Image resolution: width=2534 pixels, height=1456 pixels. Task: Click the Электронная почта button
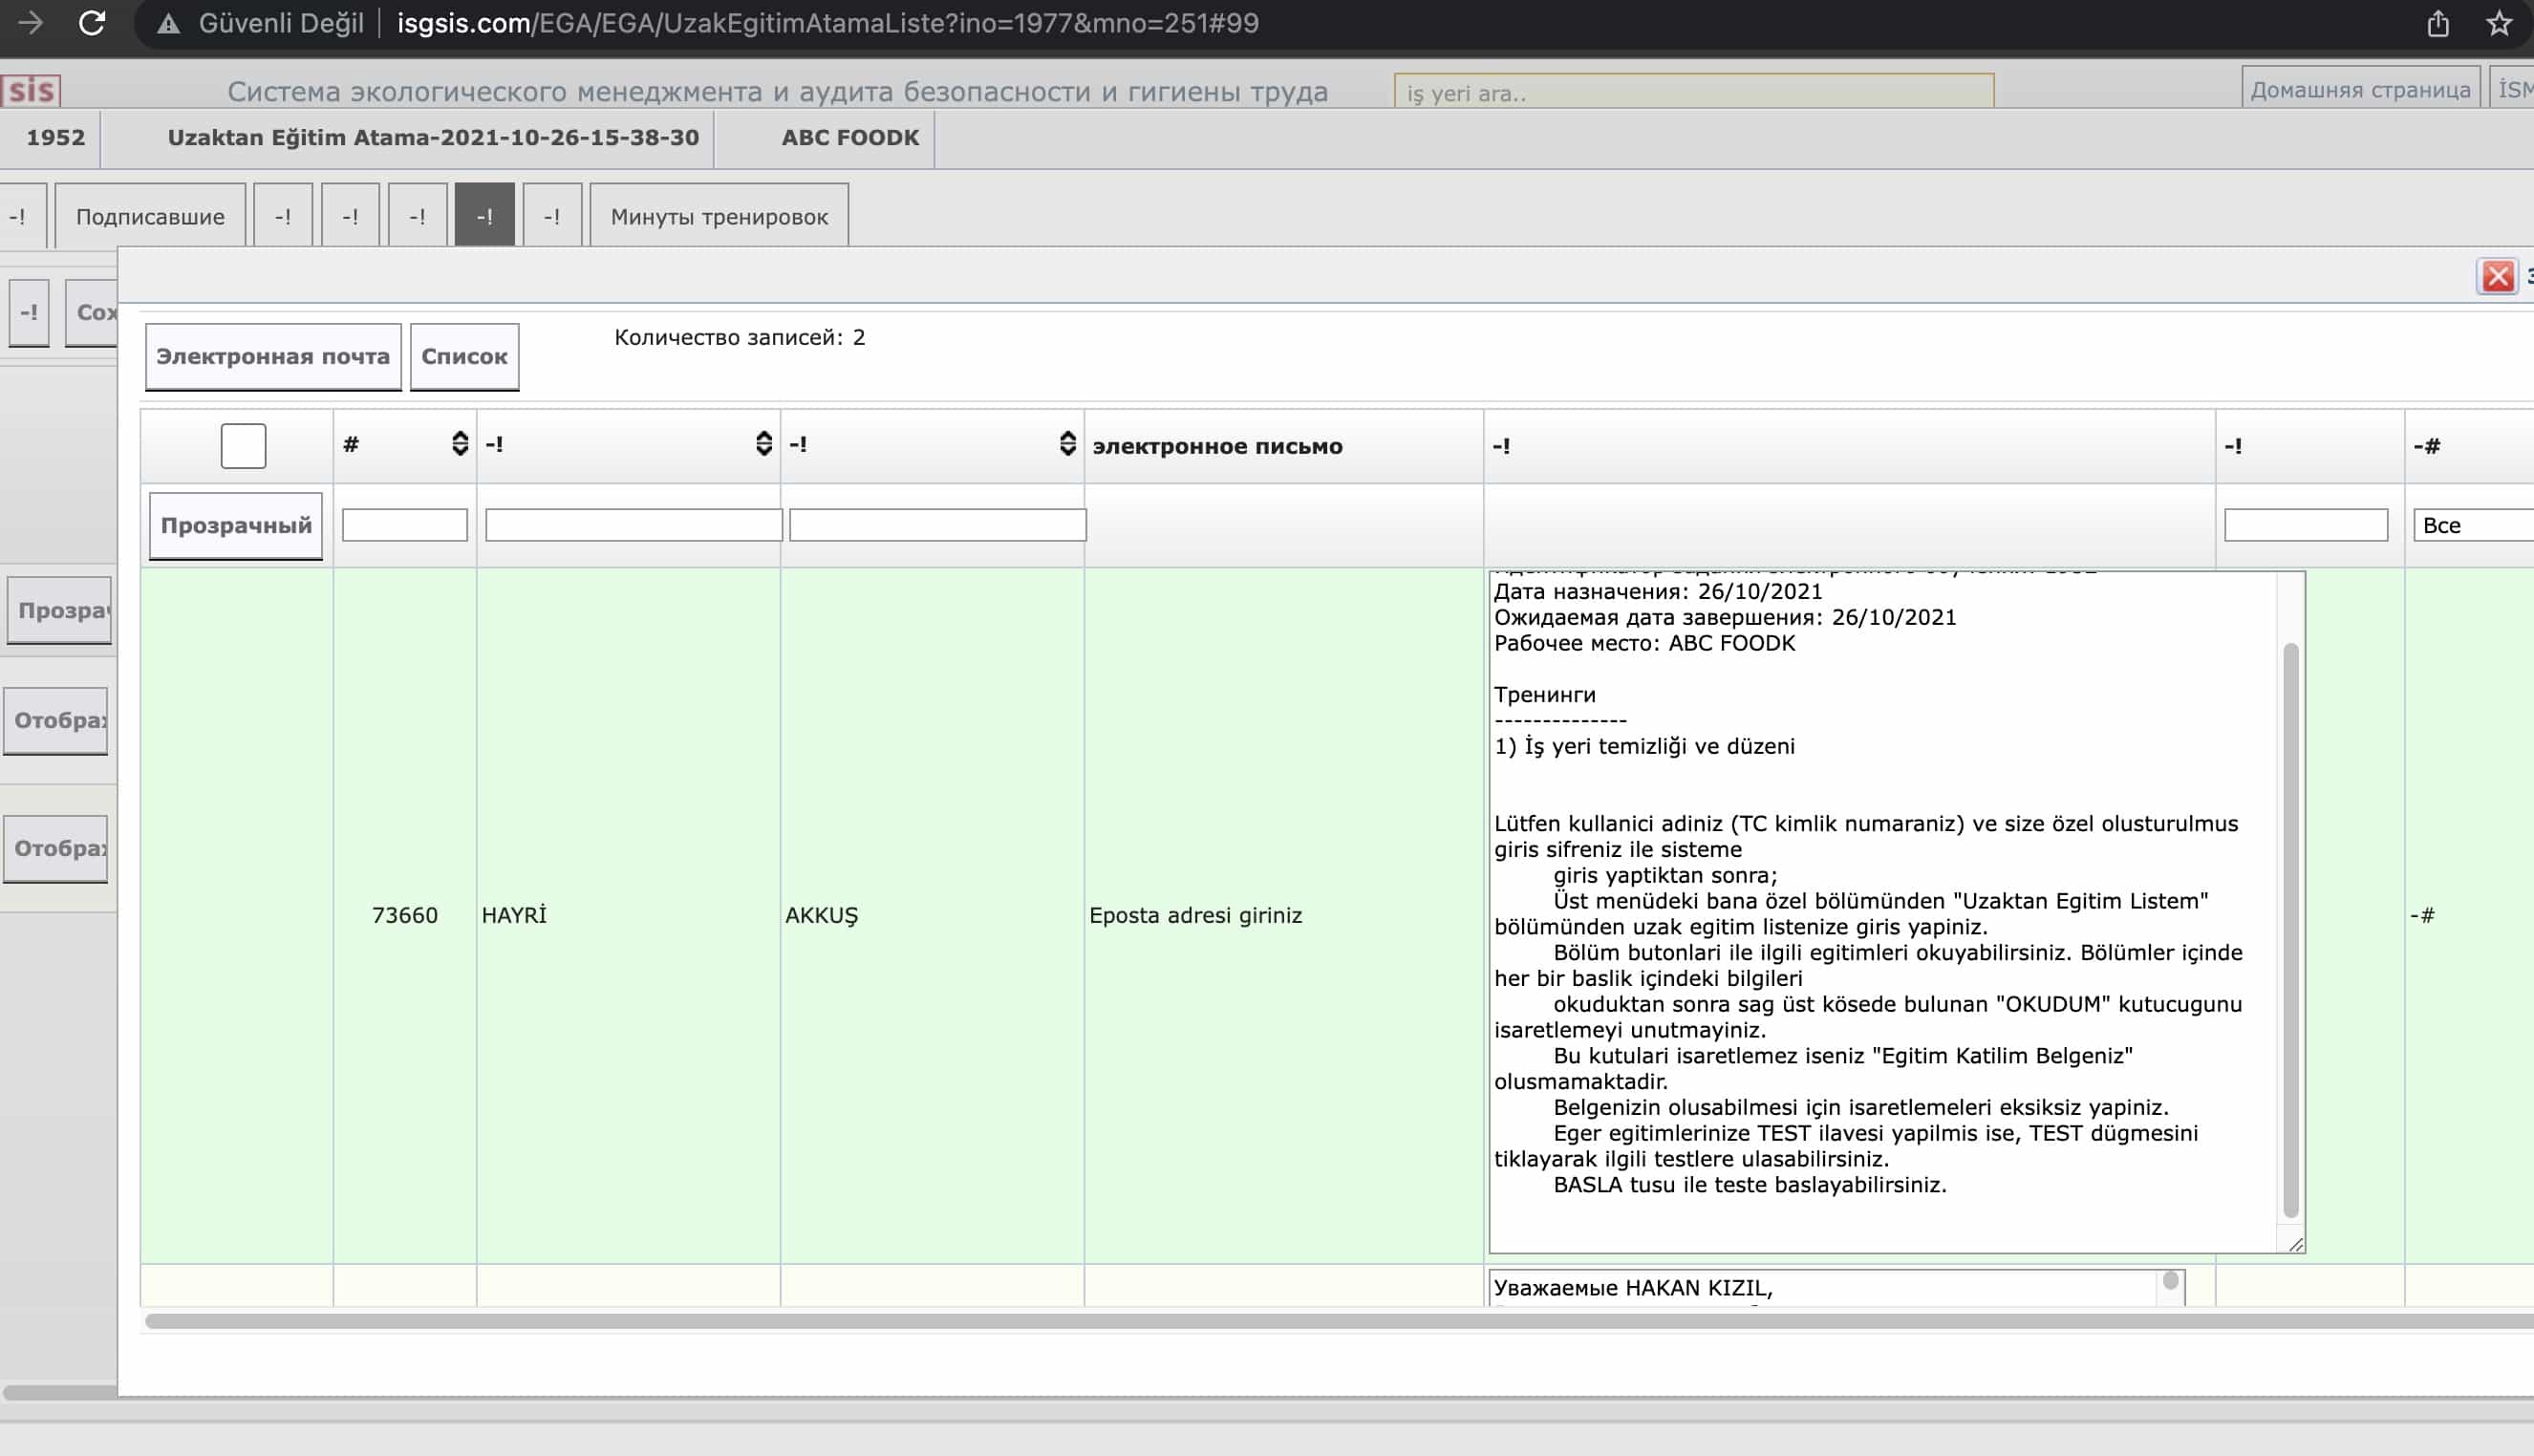(273, 357)
